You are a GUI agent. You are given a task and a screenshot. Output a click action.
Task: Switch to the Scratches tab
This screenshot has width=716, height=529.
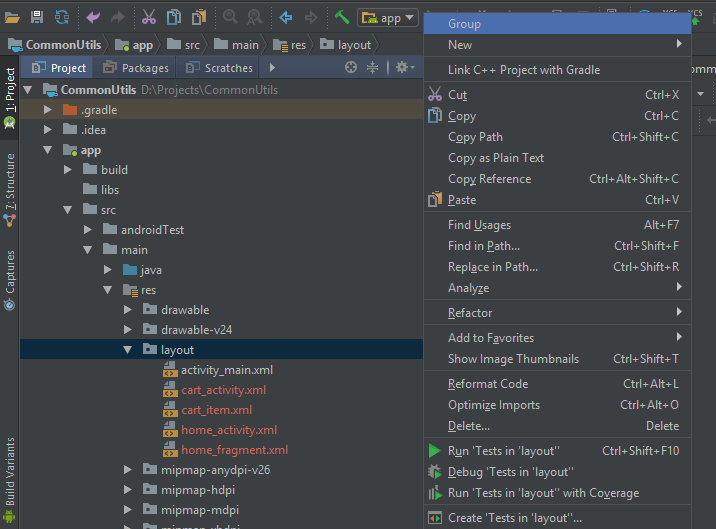(x=219, y=68)
